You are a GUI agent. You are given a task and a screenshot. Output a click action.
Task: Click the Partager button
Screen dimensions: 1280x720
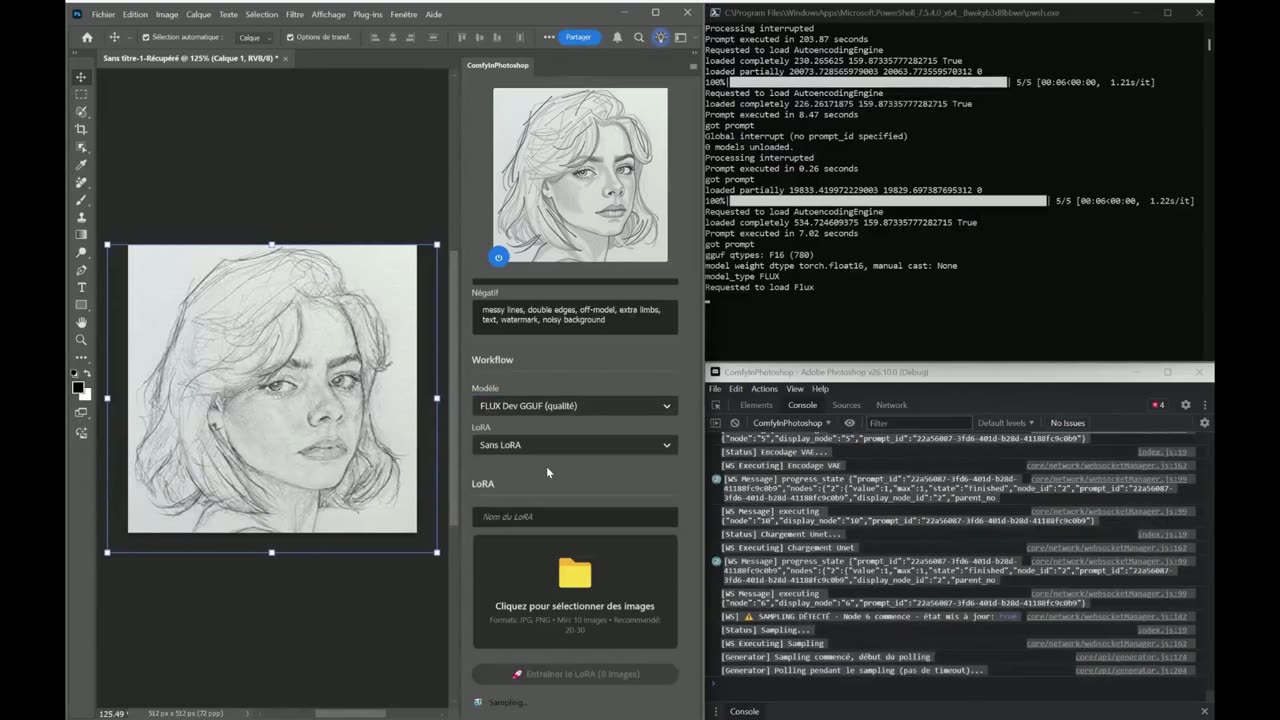pyautogui.click(x=578, y=37)
